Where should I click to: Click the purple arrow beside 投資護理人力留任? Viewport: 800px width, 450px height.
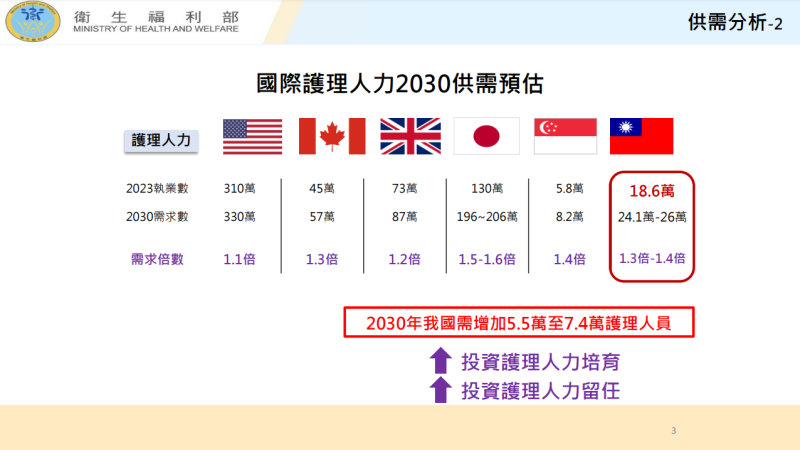440,390
